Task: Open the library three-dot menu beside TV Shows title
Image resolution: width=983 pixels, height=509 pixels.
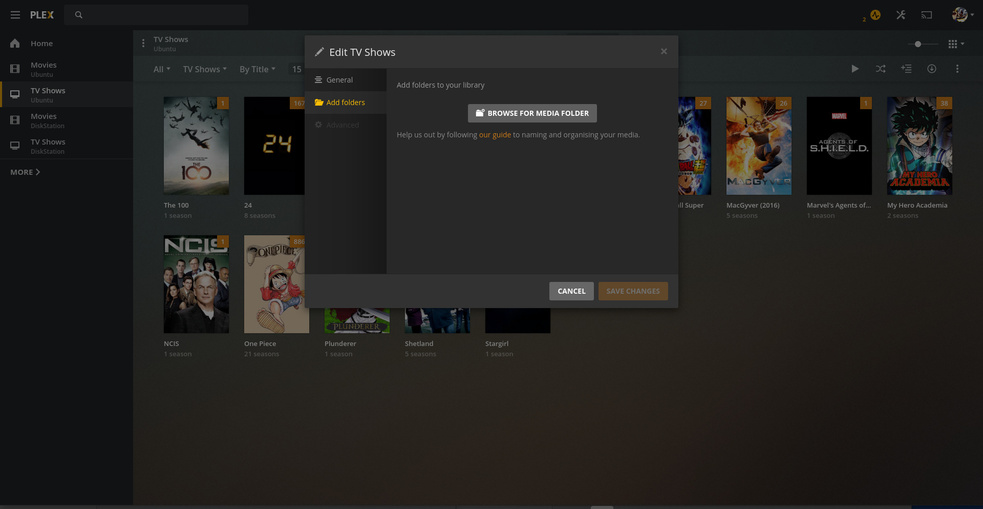Action: (x=143, y=43)
